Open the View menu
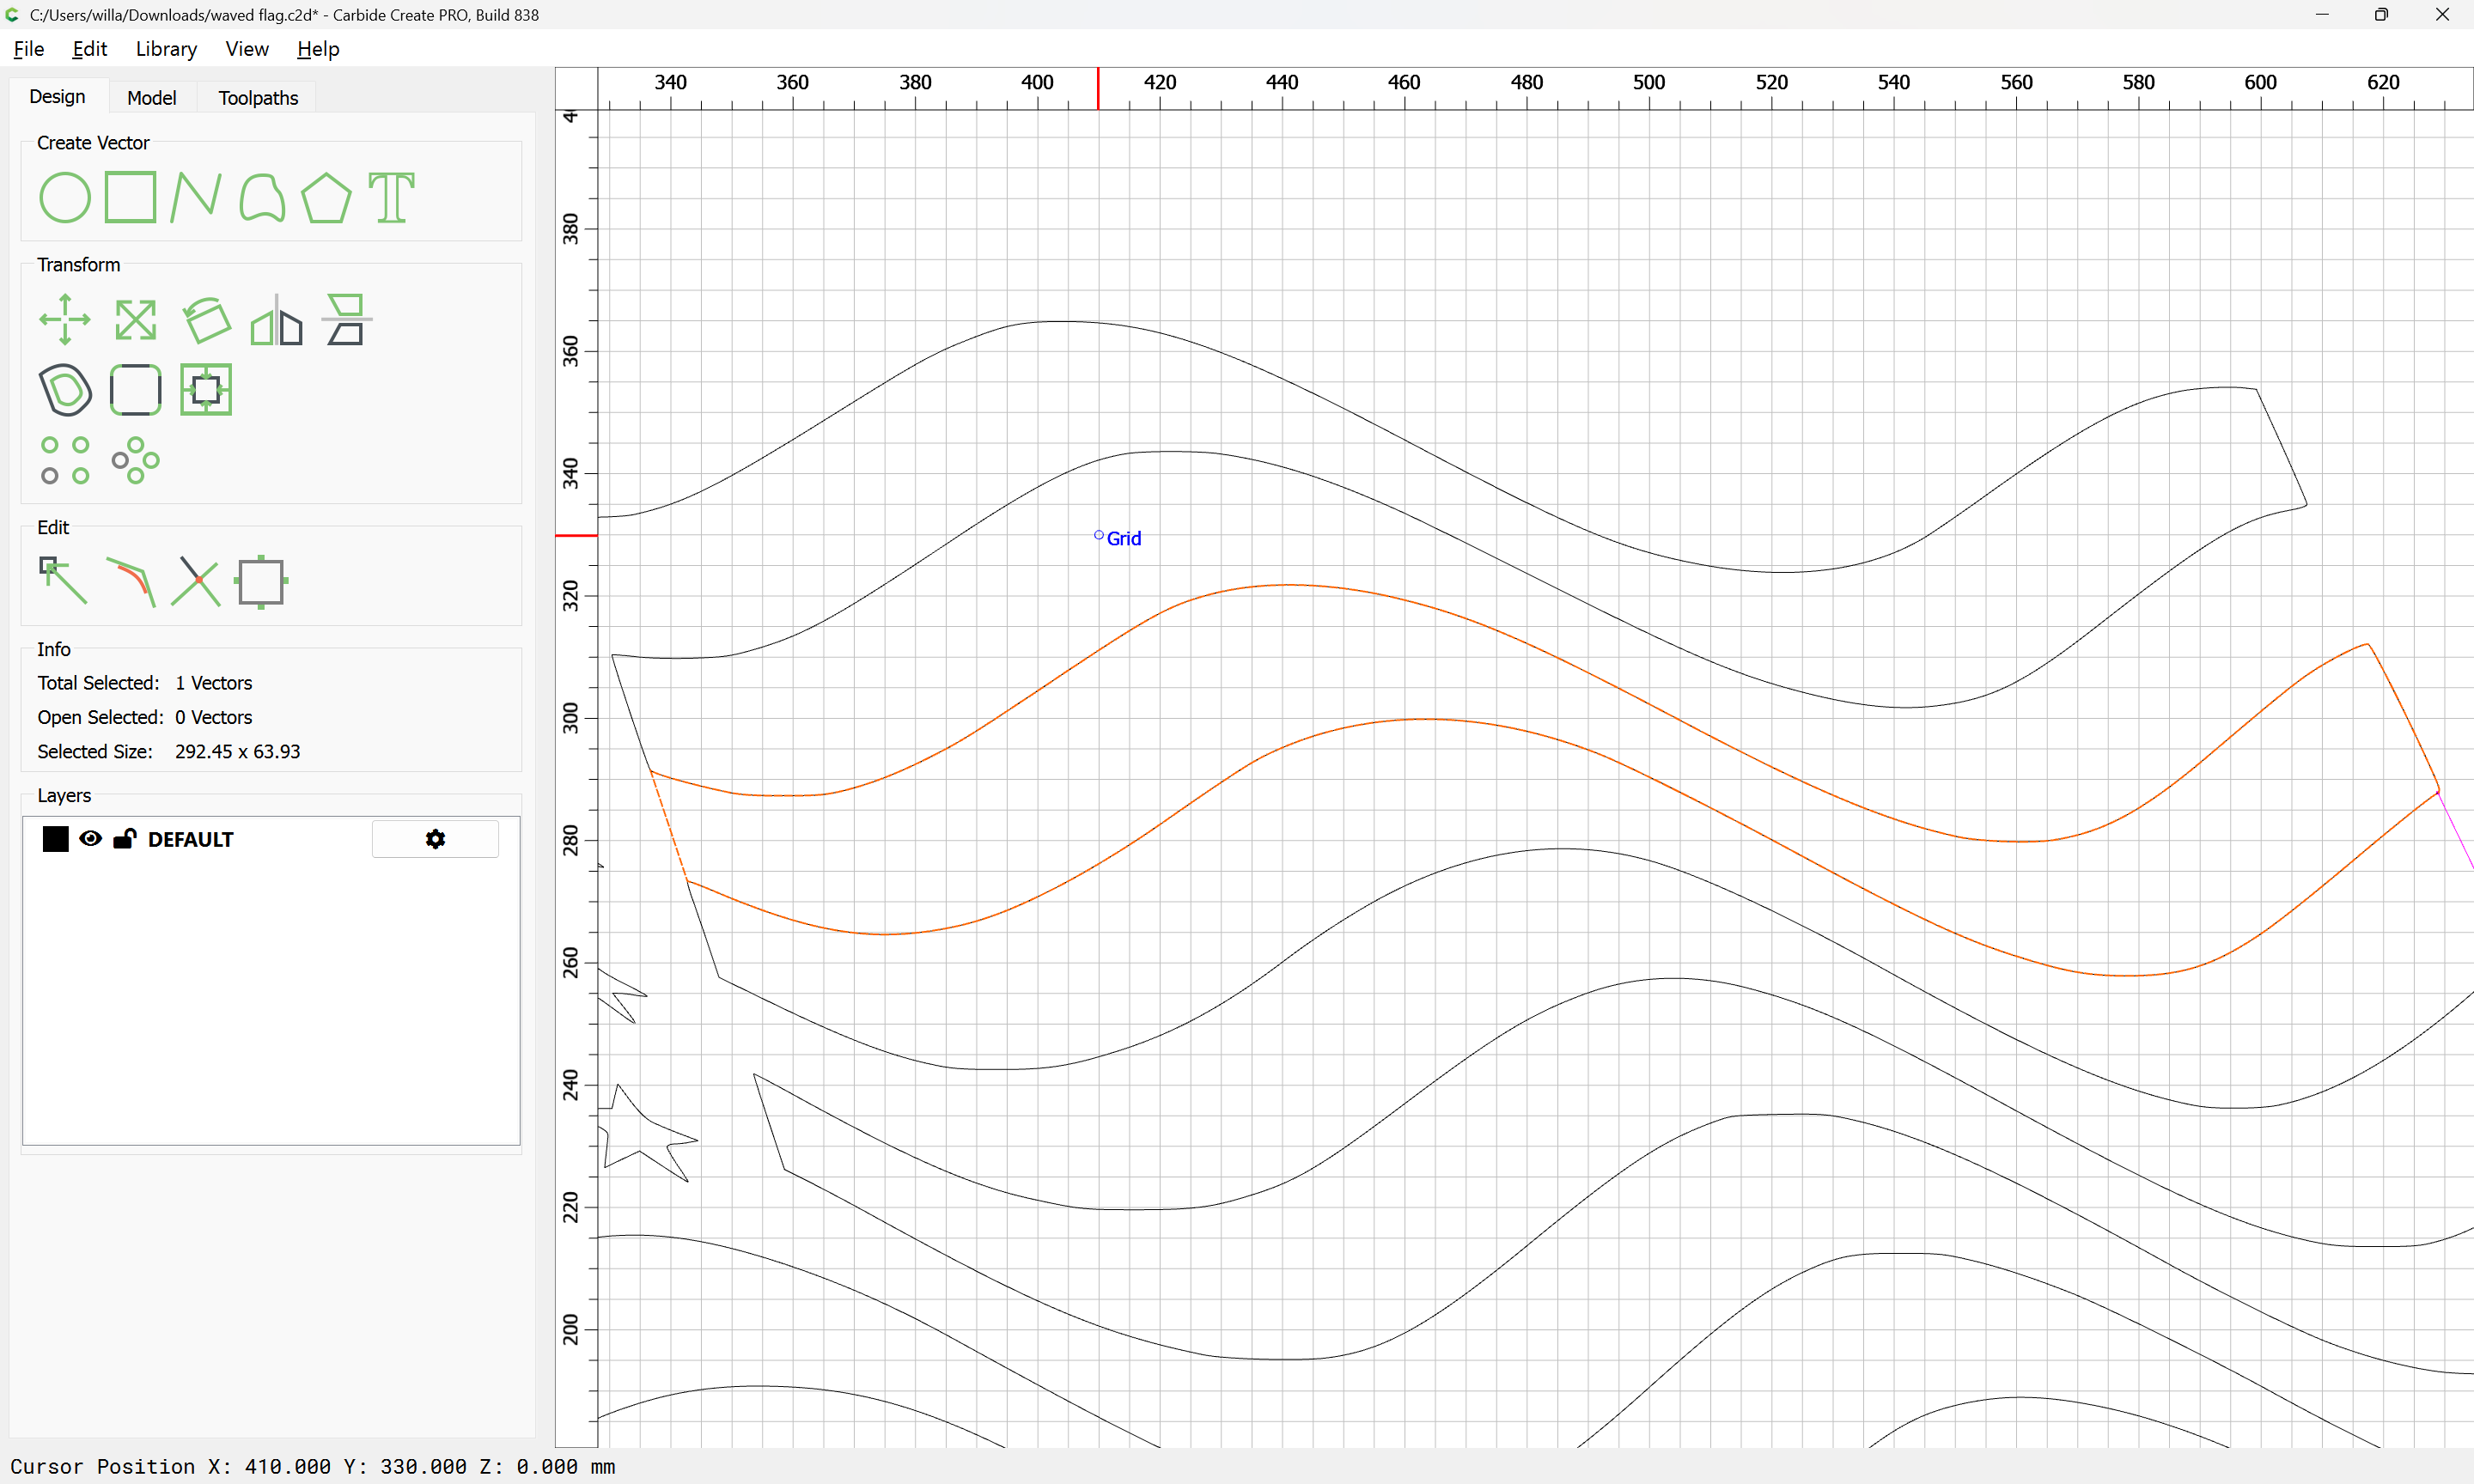This screenshot has height=1484, width=2474. [246, 49]
